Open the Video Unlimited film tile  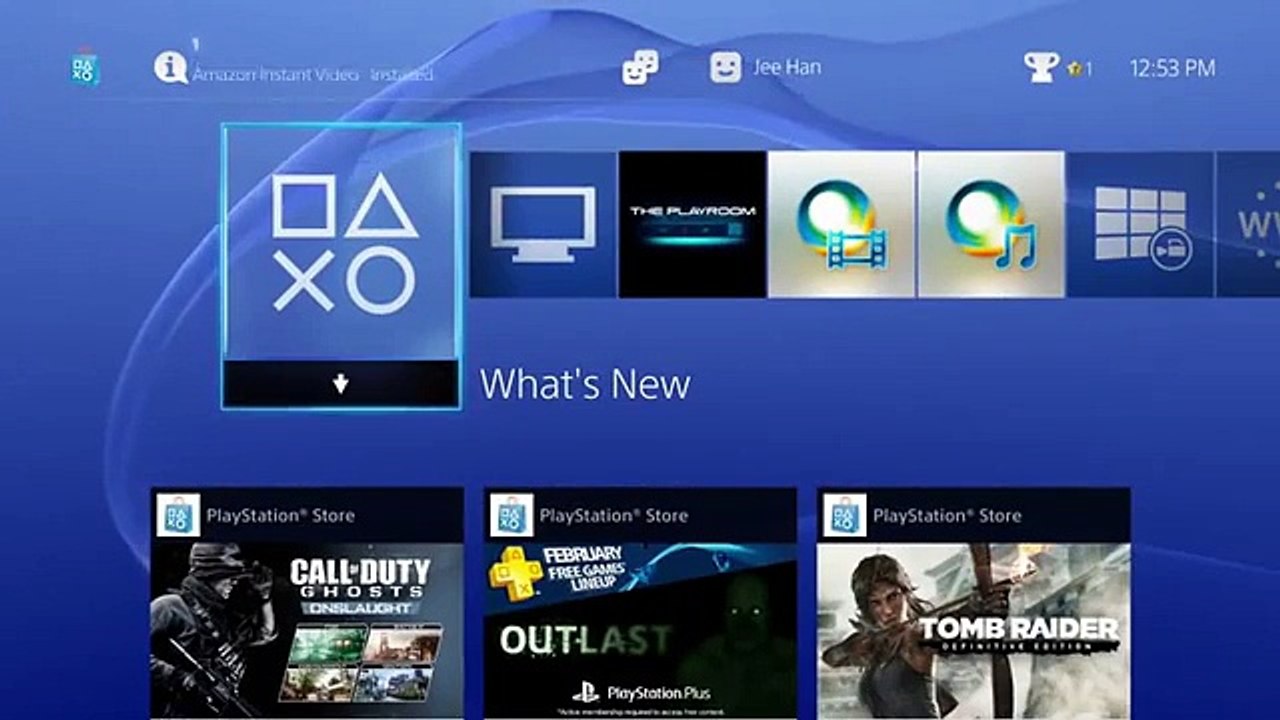(x=841, y=224)
